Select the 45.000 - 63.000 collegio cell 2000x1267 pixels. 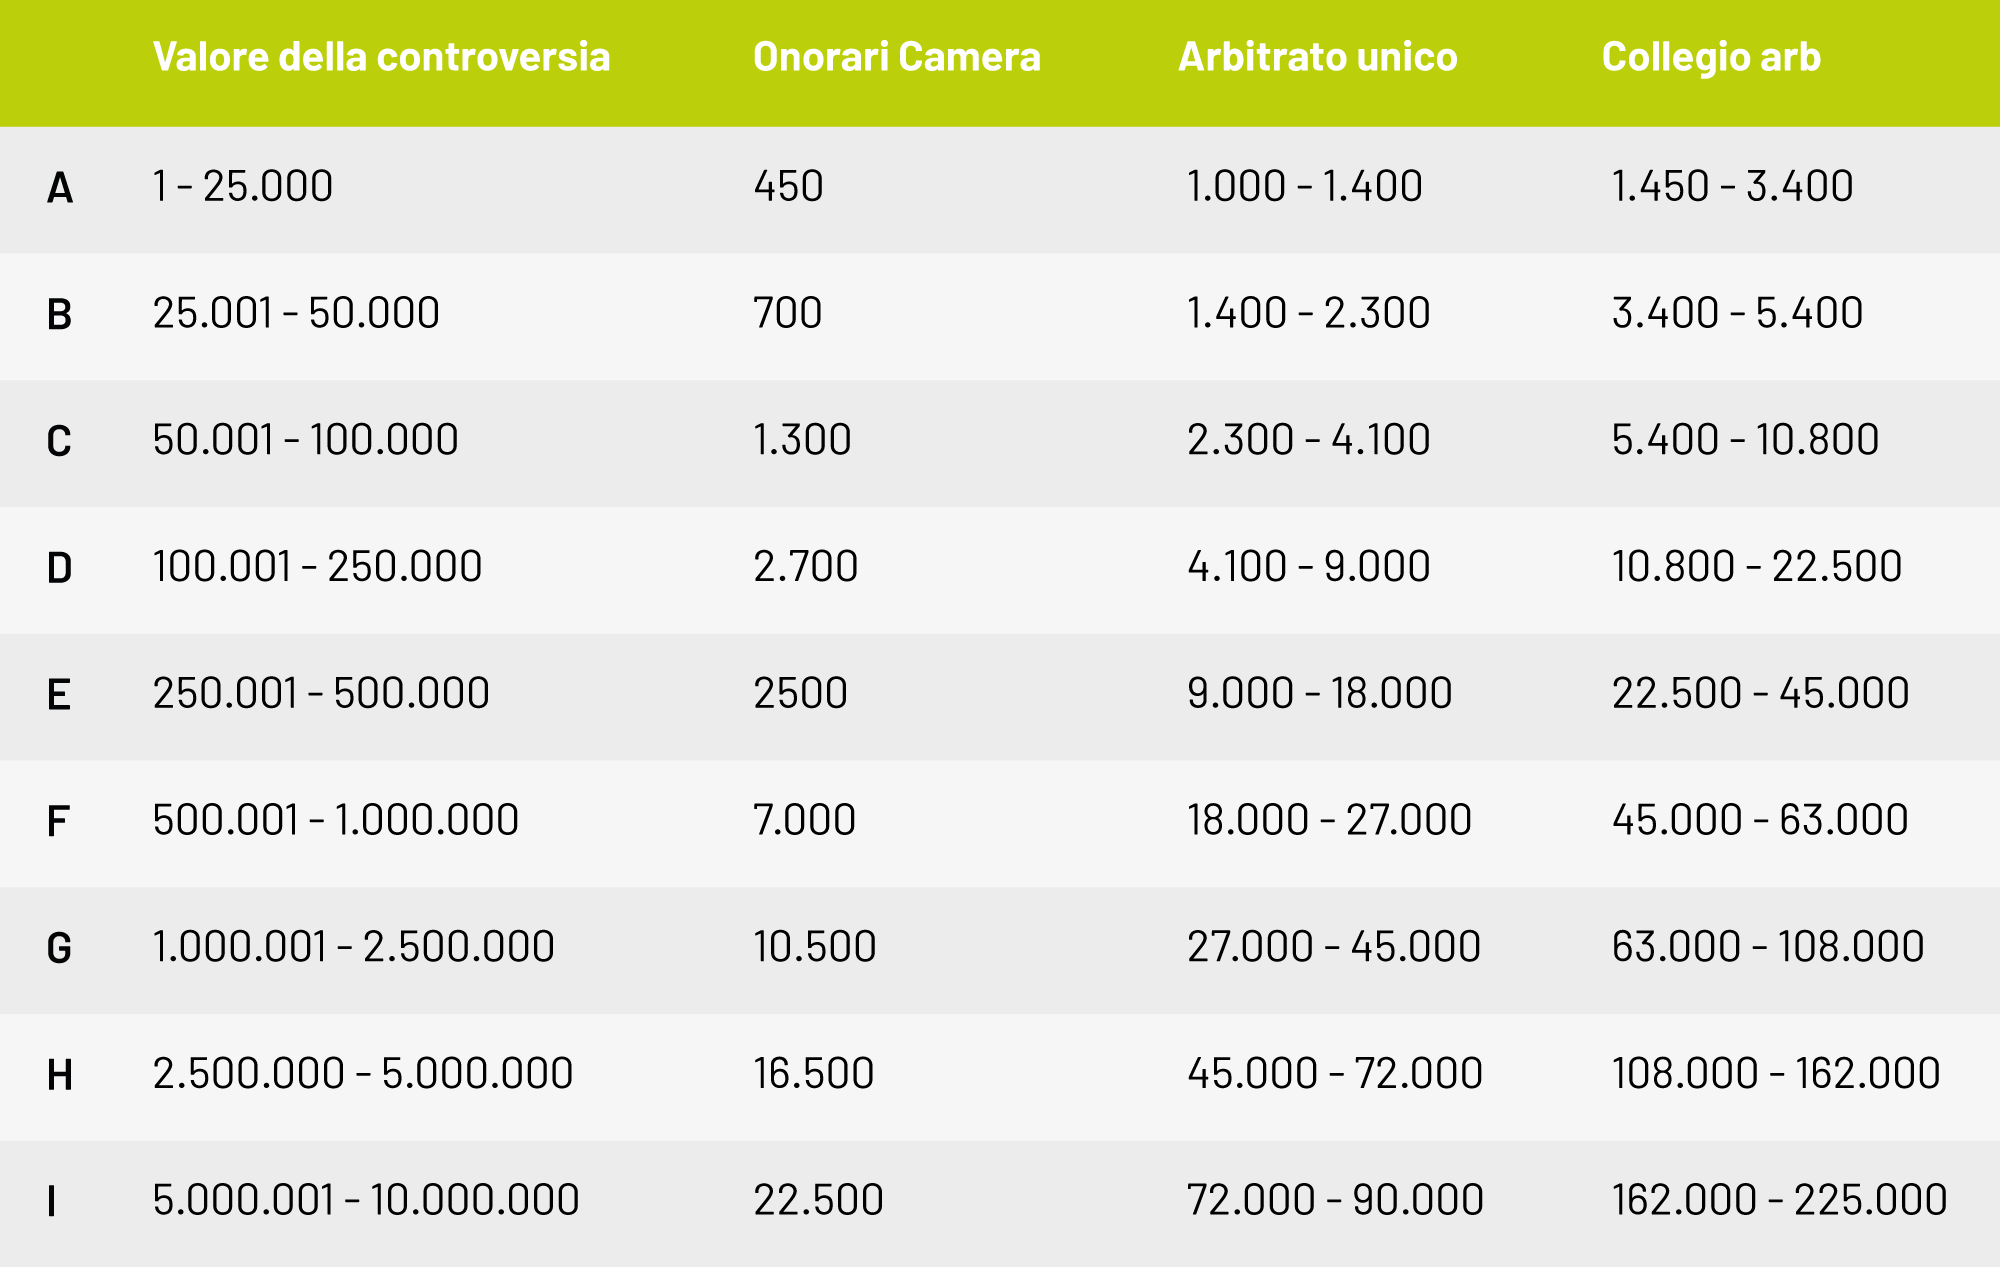click(x=1760, y=820)
